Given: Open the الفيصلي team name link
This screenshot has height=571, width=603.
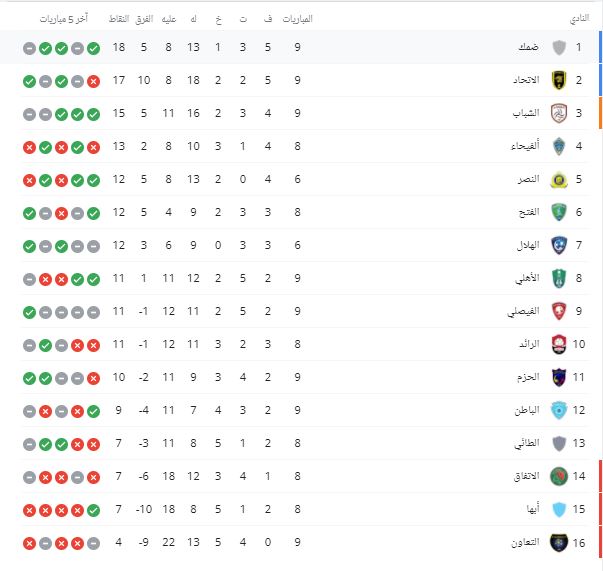Looking at the screenshot, I should tap(523, 311).
